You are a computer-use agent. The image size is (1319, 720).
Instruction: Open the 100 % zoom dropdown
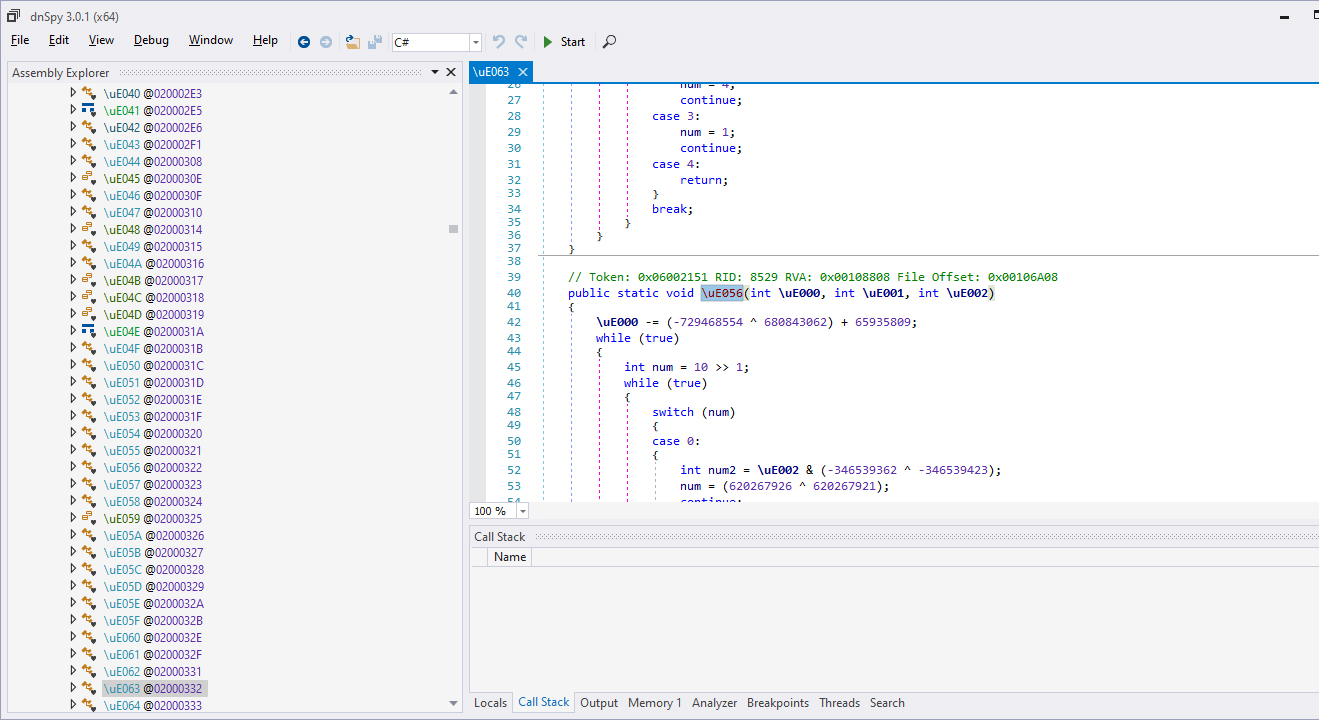pos(522,511)
